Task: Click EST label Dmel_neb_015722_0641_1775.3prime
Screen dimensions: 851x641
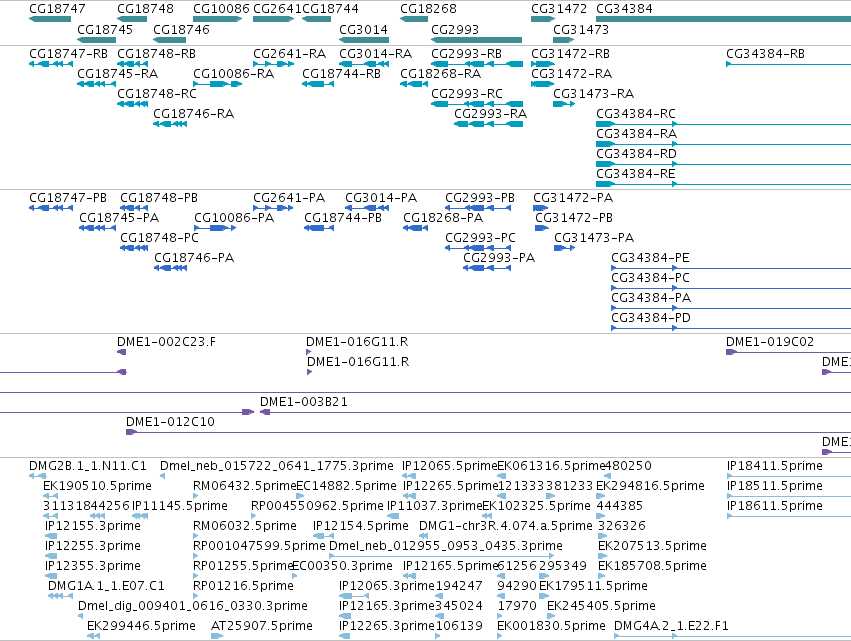Action: (x=277, y=466)
